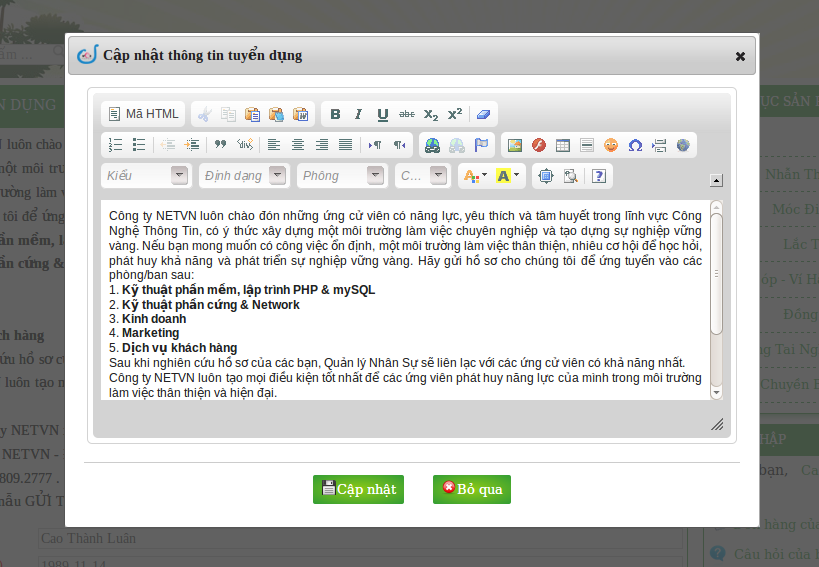Align text left

tap(274, 145)
